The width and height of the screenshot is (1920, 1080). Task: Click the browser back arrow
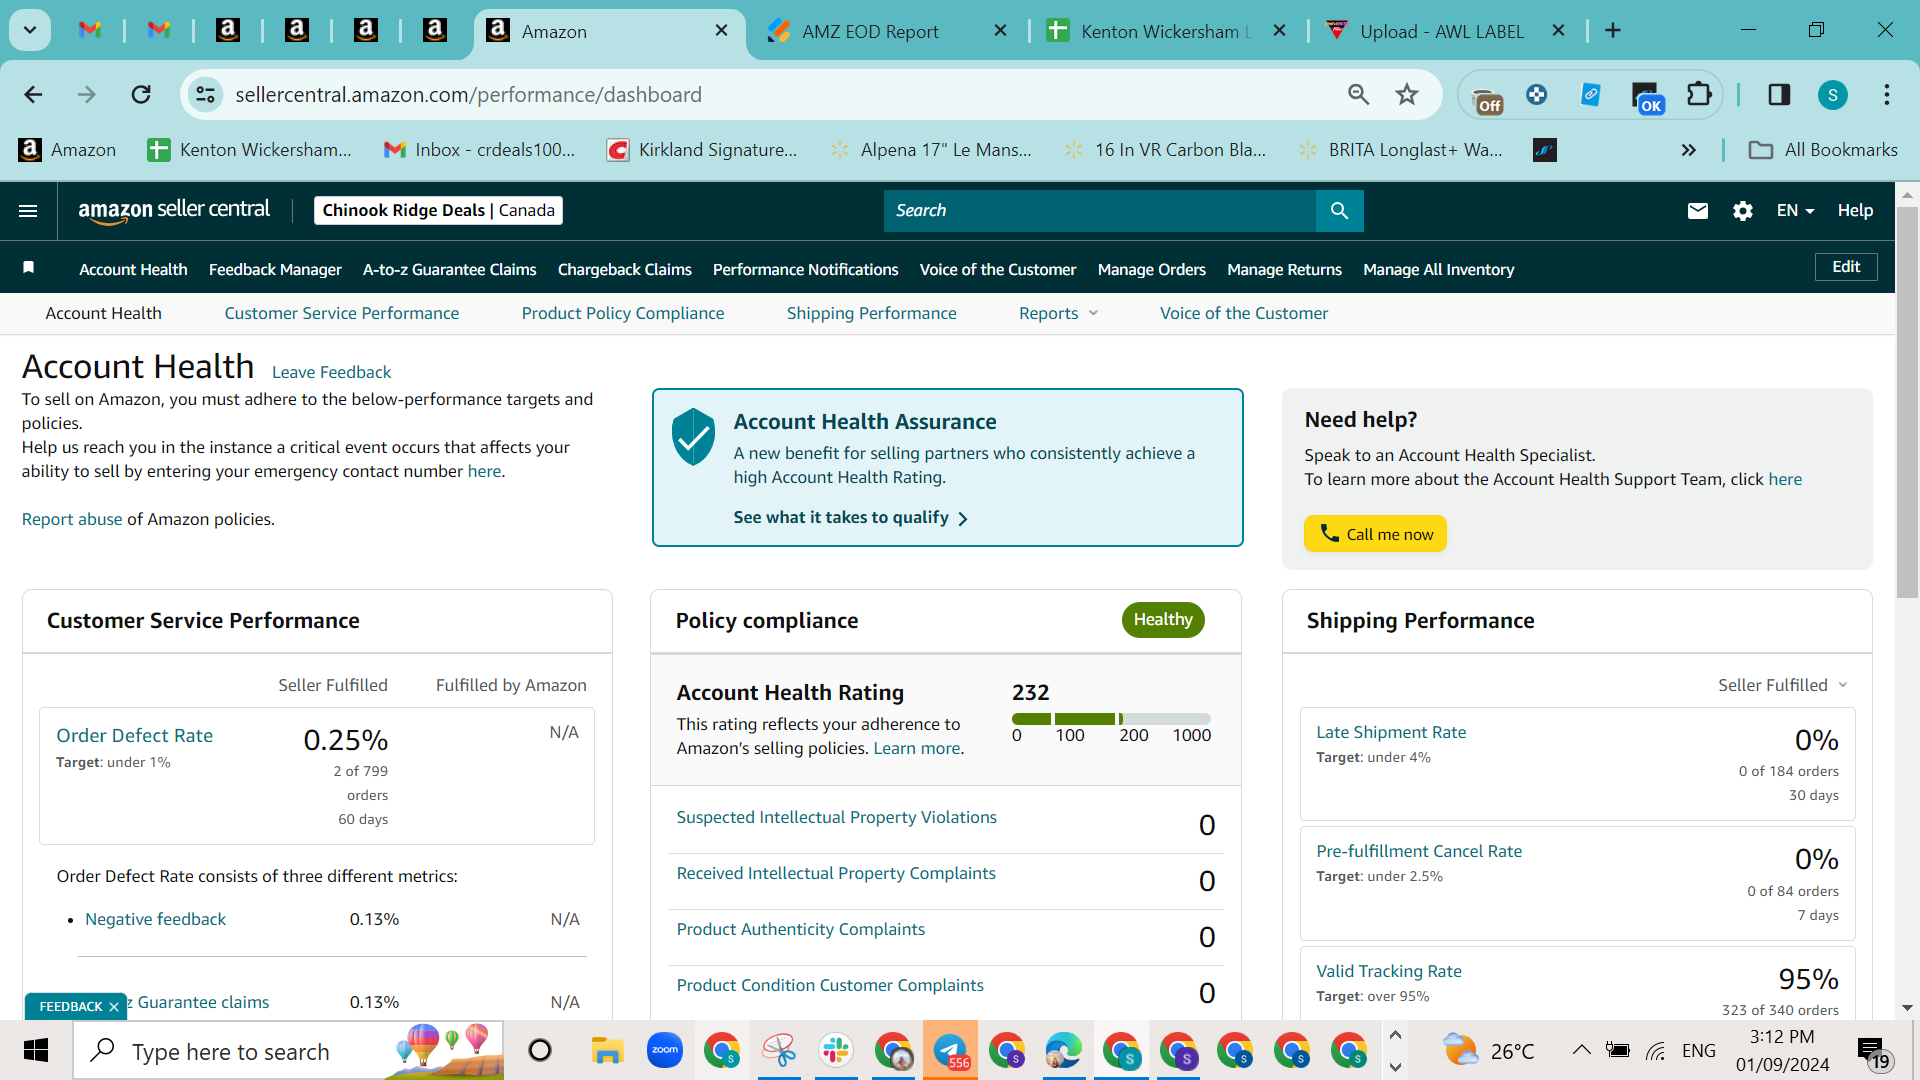(33, 95)
